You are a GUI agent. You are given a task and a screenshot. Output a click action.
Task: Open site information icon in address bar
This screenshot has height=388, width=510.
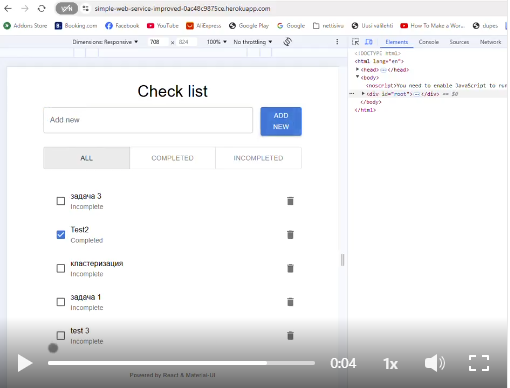click(86, 8)
